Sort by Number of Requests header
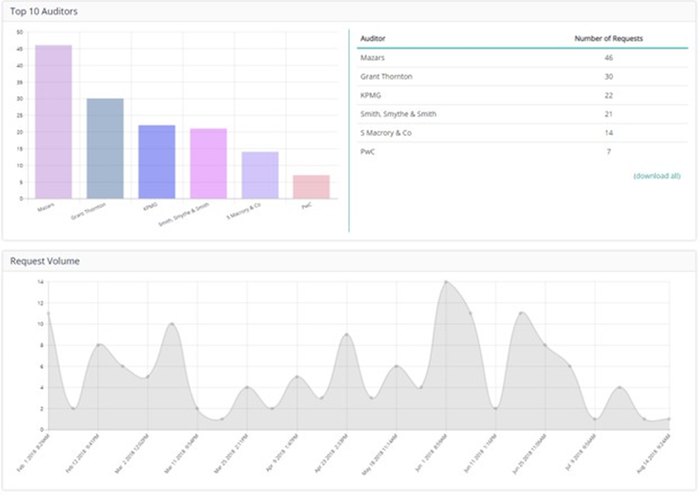Image resolution: width=700 pixels, height=495 pixels. point(608,39)
